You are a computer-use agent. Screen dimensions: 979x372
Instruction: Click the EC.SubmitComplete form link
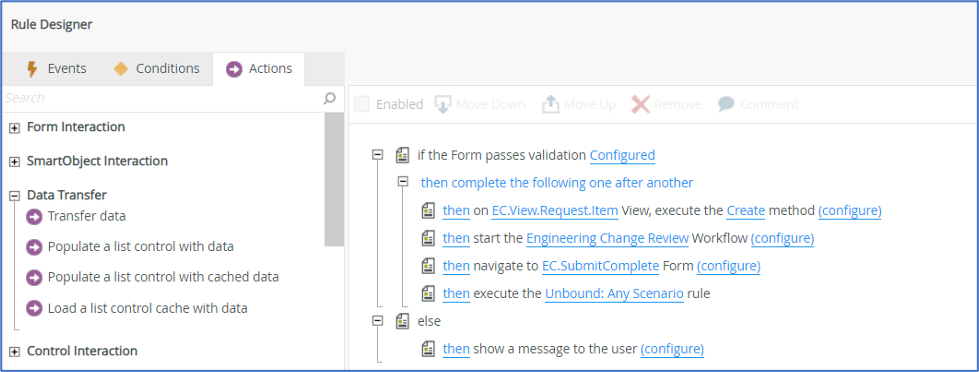point(600,266)
